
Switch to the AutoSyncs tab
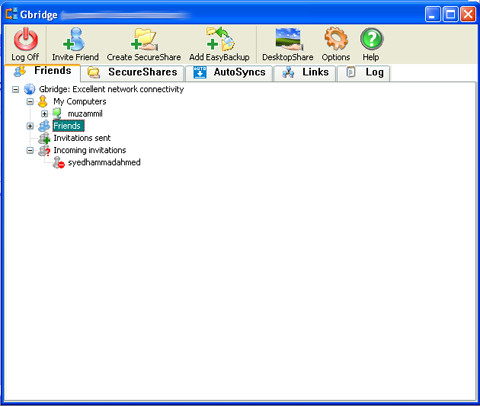(229, 73)
